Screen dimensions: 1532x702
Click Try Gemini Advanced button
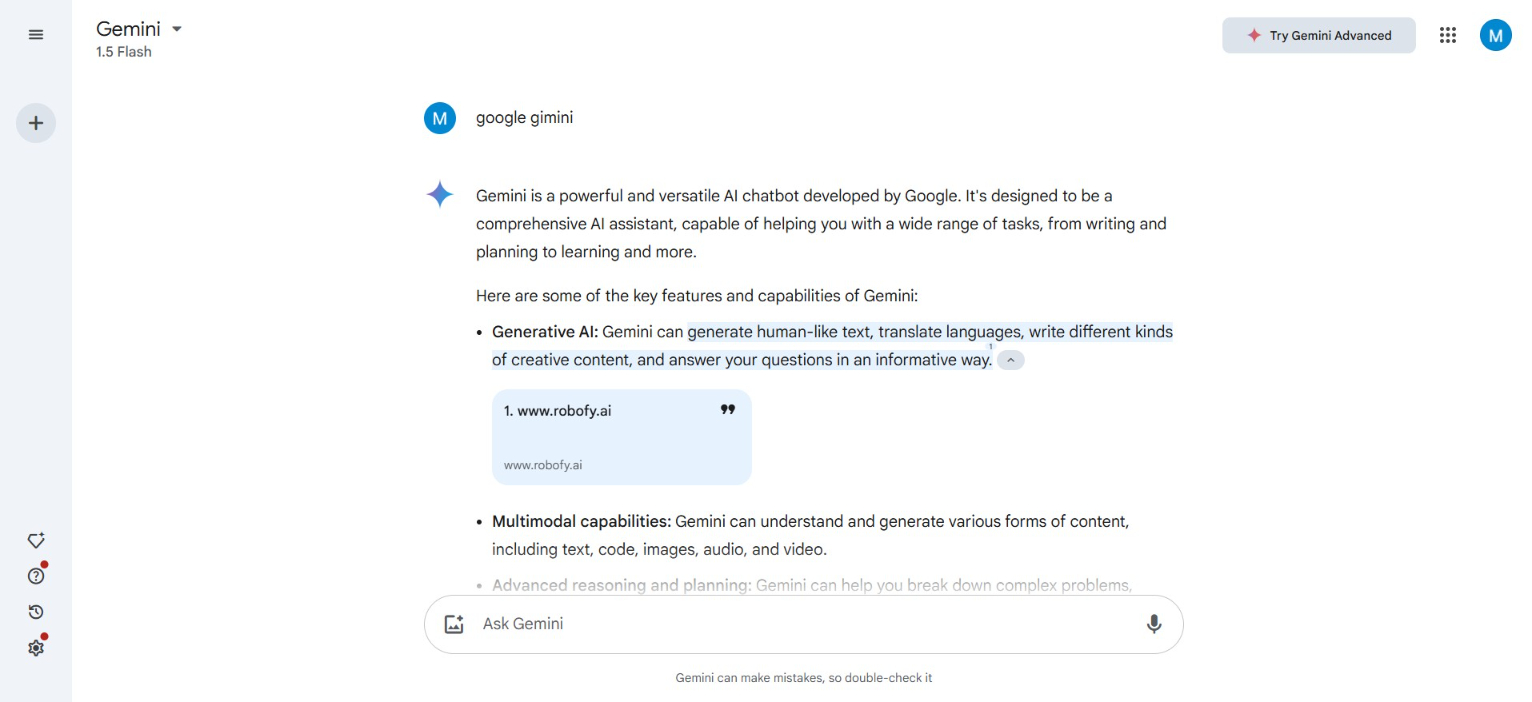1318,35
